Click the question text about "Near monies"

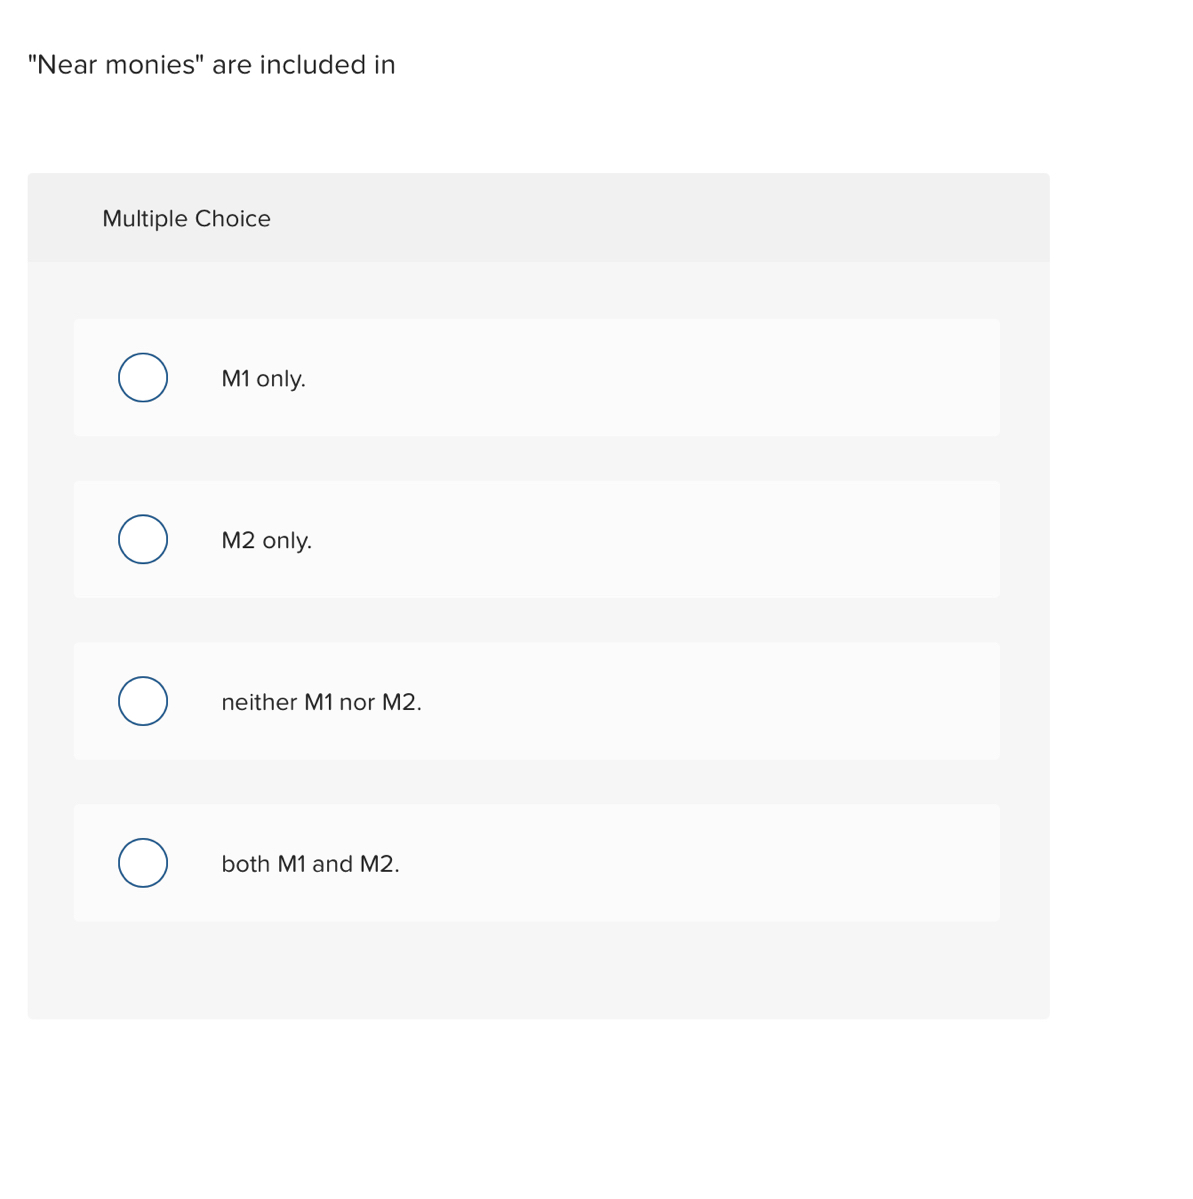pyautogui.click(x=212, y=65)
